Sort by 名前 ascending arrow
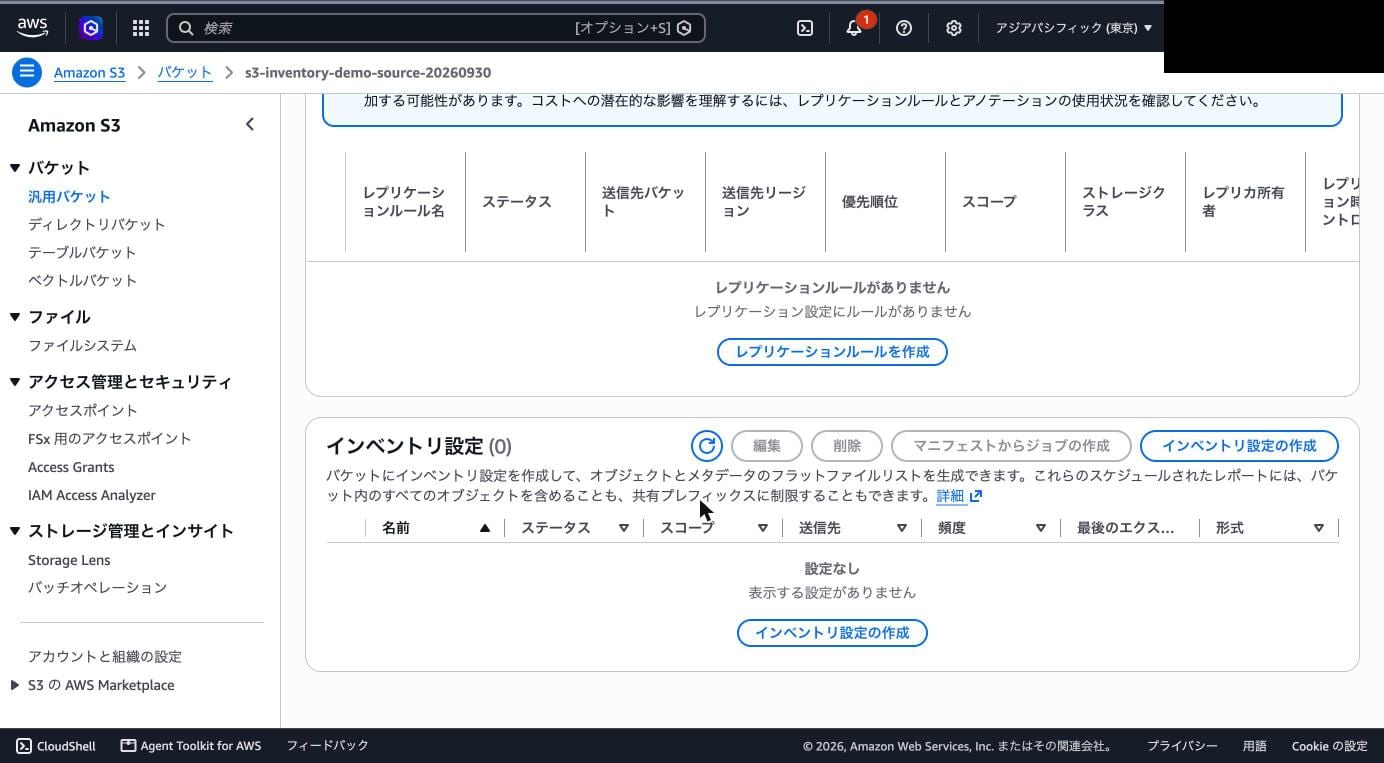This screenshot has height=763, width=1384. 485,528
